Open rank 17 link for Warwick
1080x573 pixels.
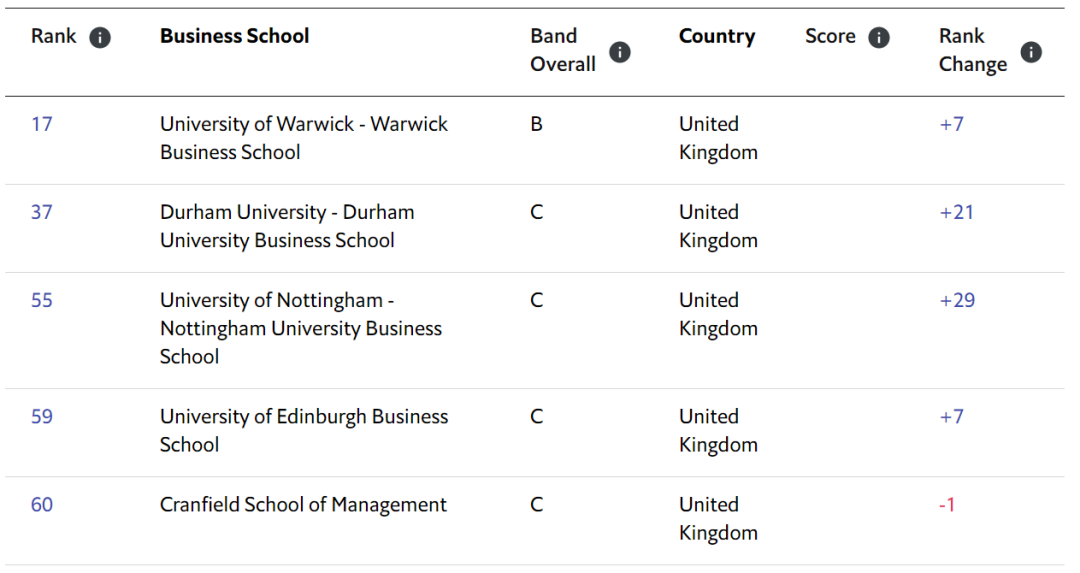coord(42,125)
